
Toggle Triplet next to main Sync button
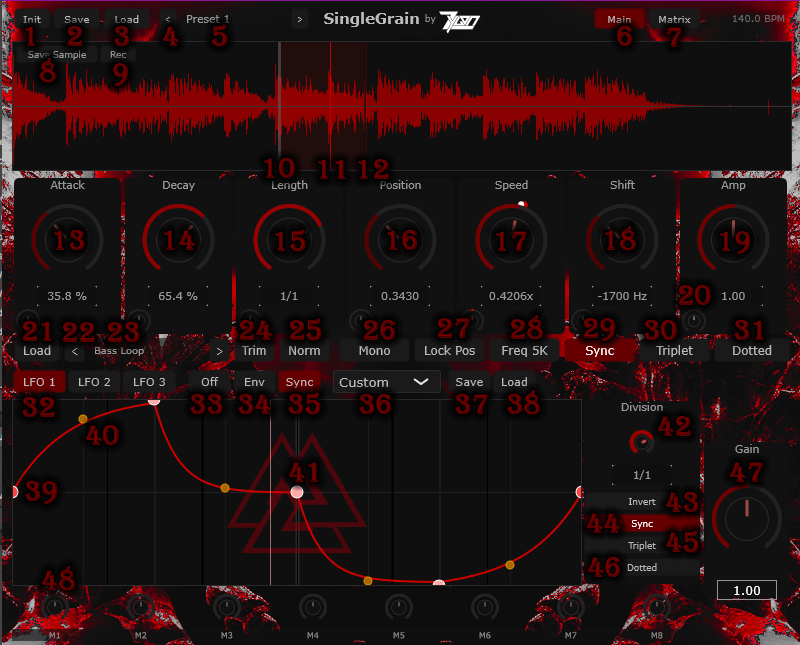click(x=674, y=350)
